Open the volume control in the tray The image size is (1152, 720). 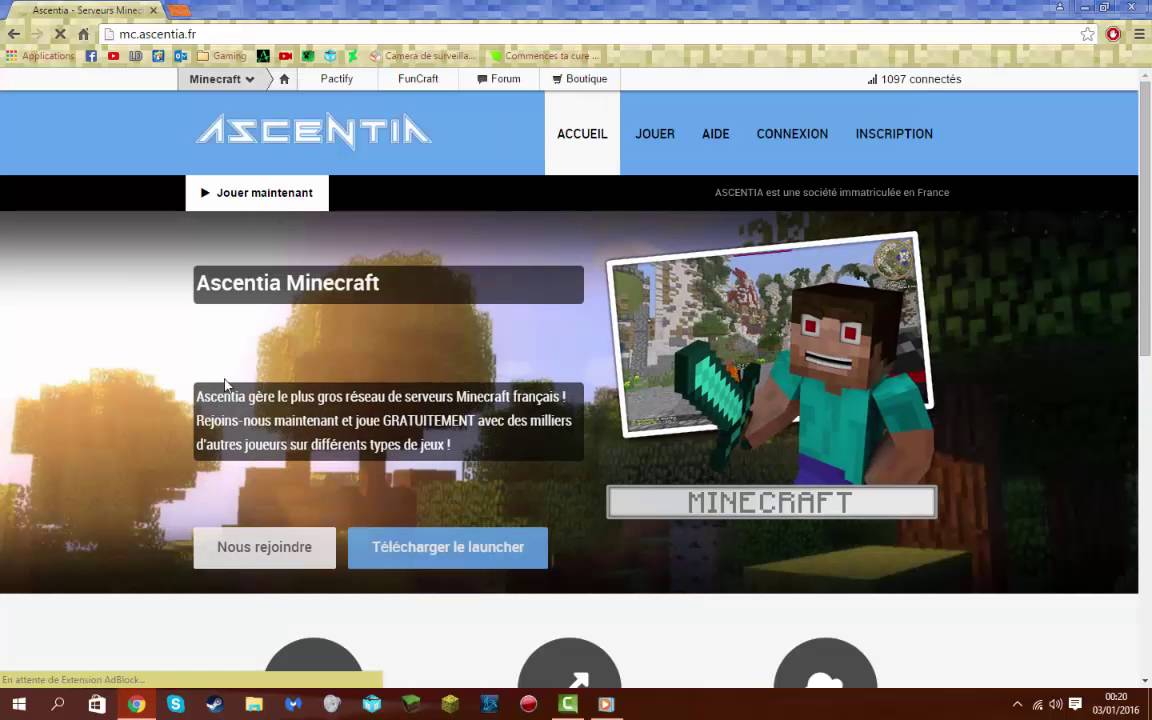[x=1056, y=704]
